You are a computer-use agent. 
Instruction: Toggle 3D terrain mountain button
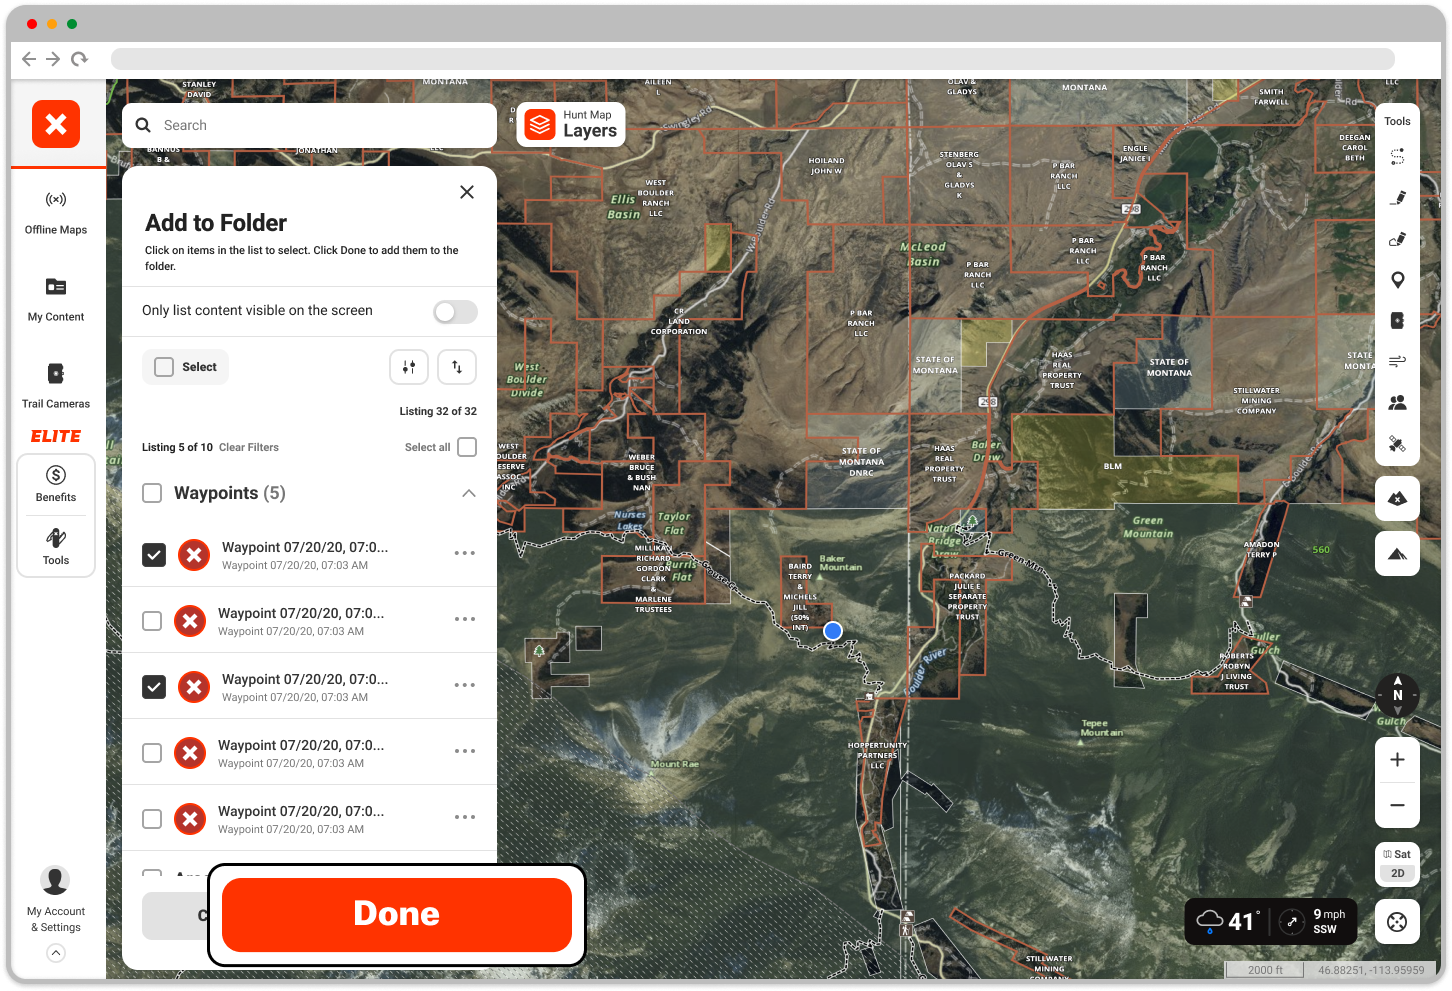pyautogui.click(x=1397, y=554)
